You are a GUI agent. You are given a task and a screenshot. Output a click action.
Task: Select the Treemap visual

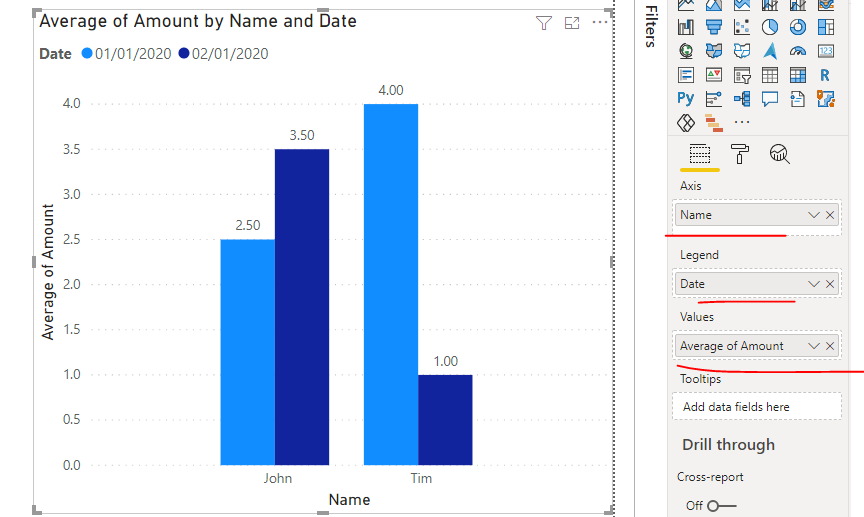[x=826, y=27]
